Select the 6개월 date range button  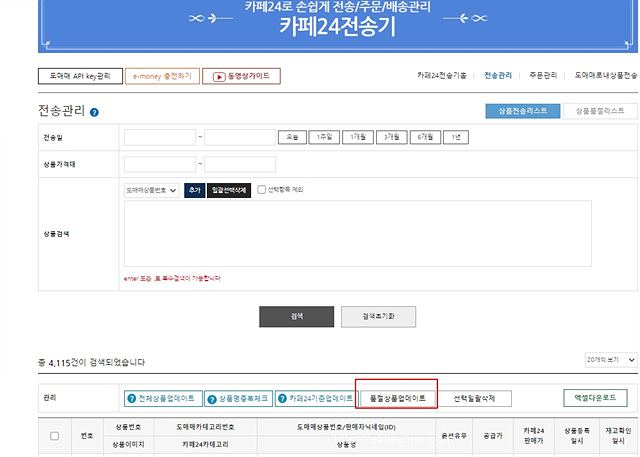click(x=425, y=137)
